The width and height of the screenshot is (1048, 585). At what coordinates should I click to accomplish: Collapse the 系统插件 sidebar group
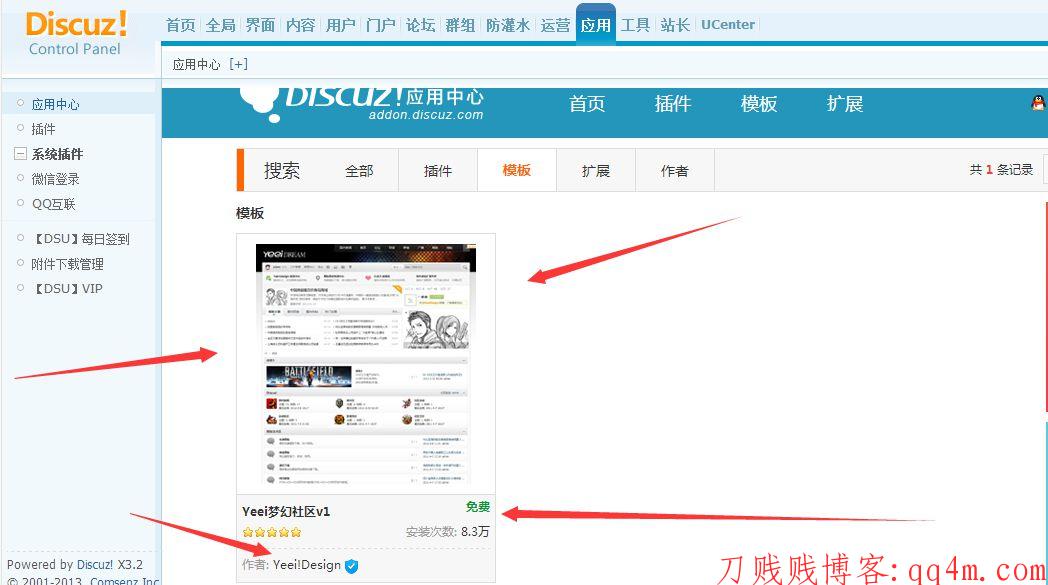click(x=21, y=154)
